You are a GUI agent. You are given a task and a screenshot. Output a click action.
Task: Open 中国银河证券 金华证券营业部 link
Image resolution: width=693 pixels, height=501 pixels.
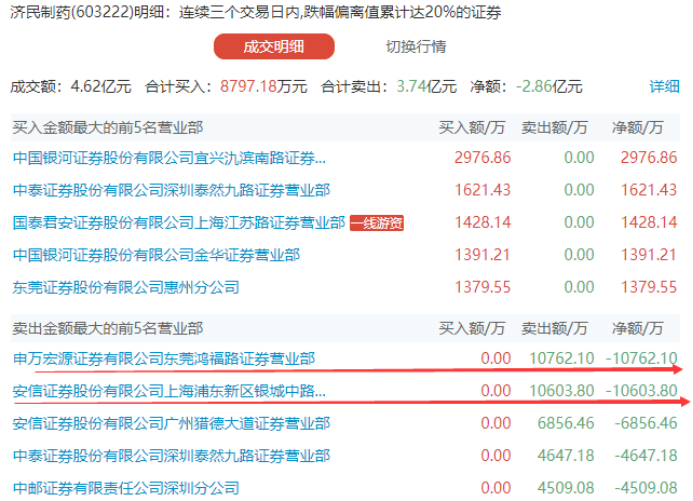156,255
